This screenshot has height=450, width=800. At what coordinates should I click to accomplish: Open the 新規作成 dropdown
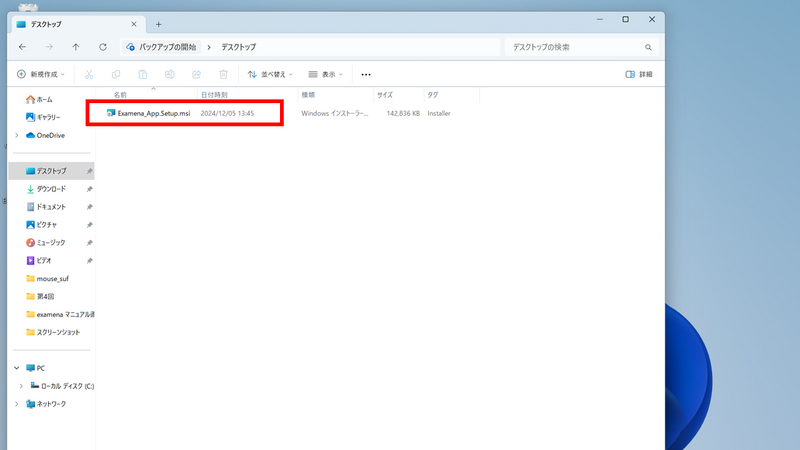click(x=41, y=74)
